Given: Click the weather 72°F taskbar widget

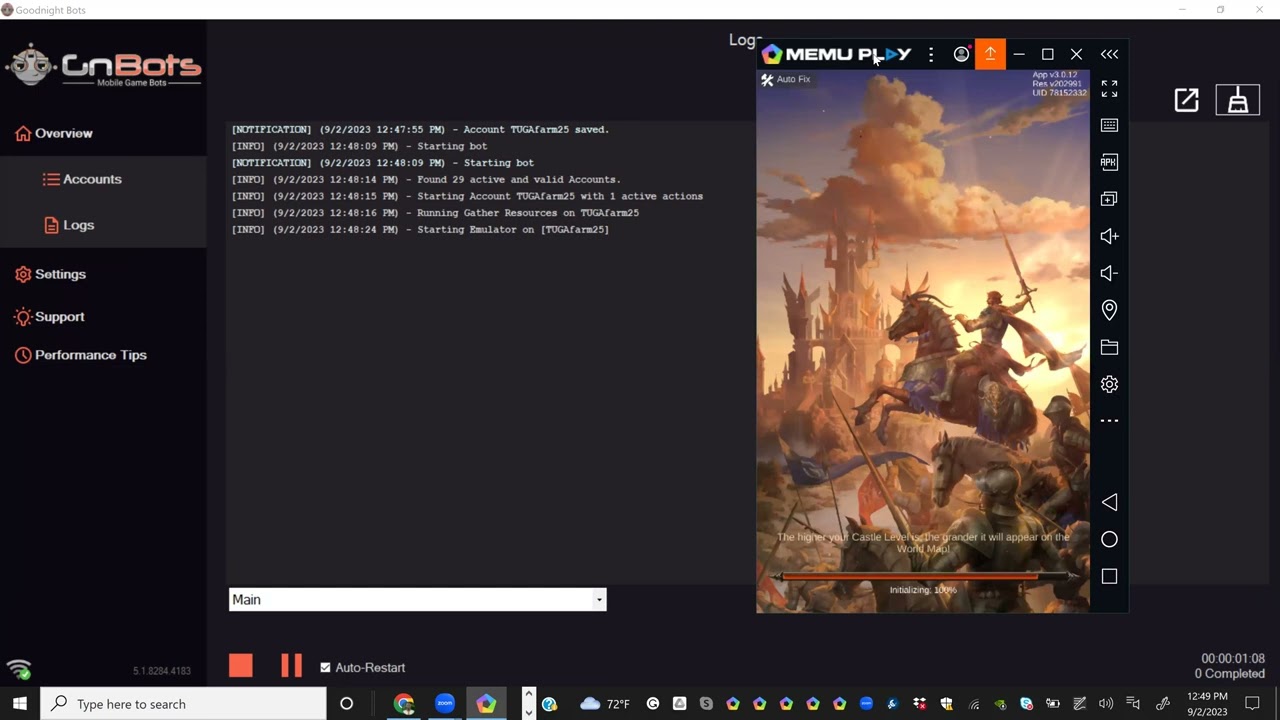Looking at the screenshot, I should (x=606, y=704).
